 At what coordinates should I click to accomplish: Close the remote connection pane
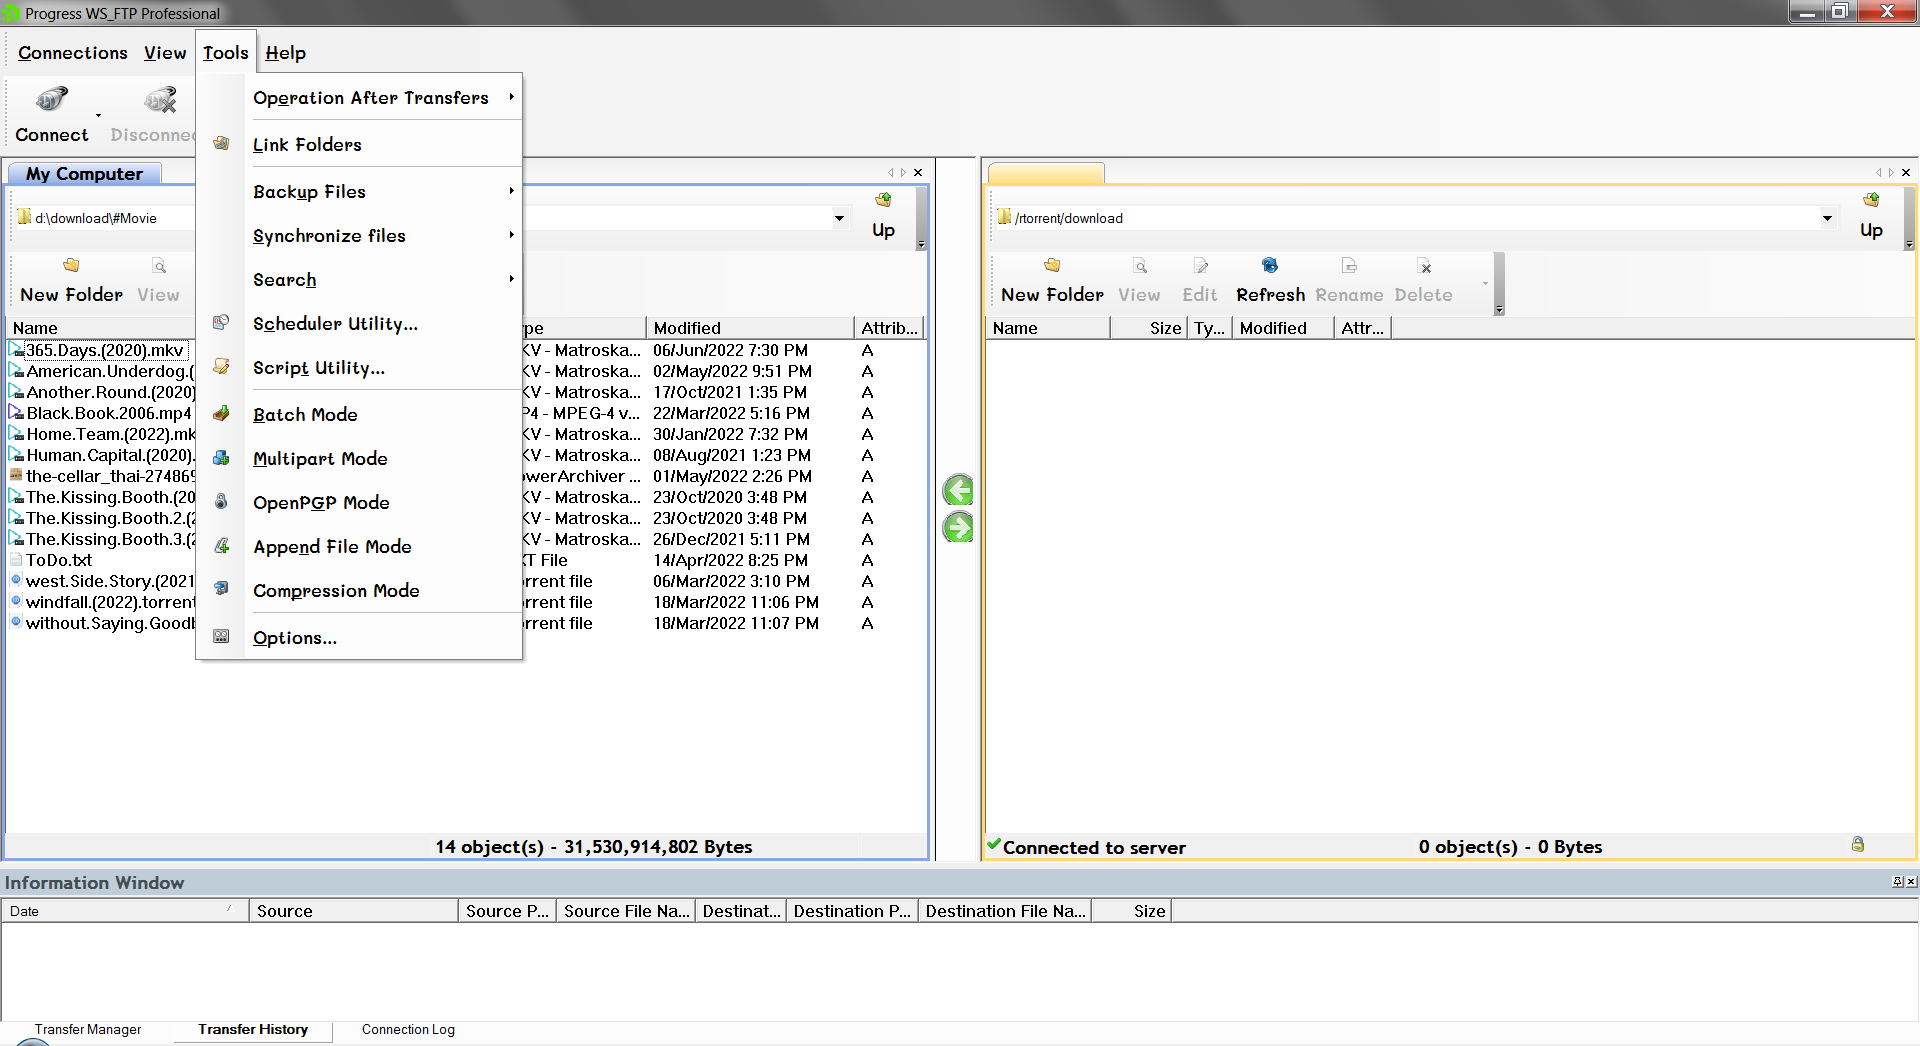[x=1906, y=172]
